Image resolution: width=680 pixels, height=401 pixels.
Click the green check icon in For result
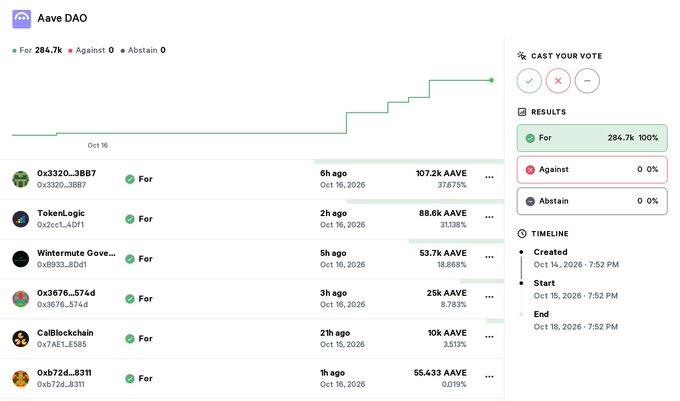pyautogui.click(x=530, y=138)
